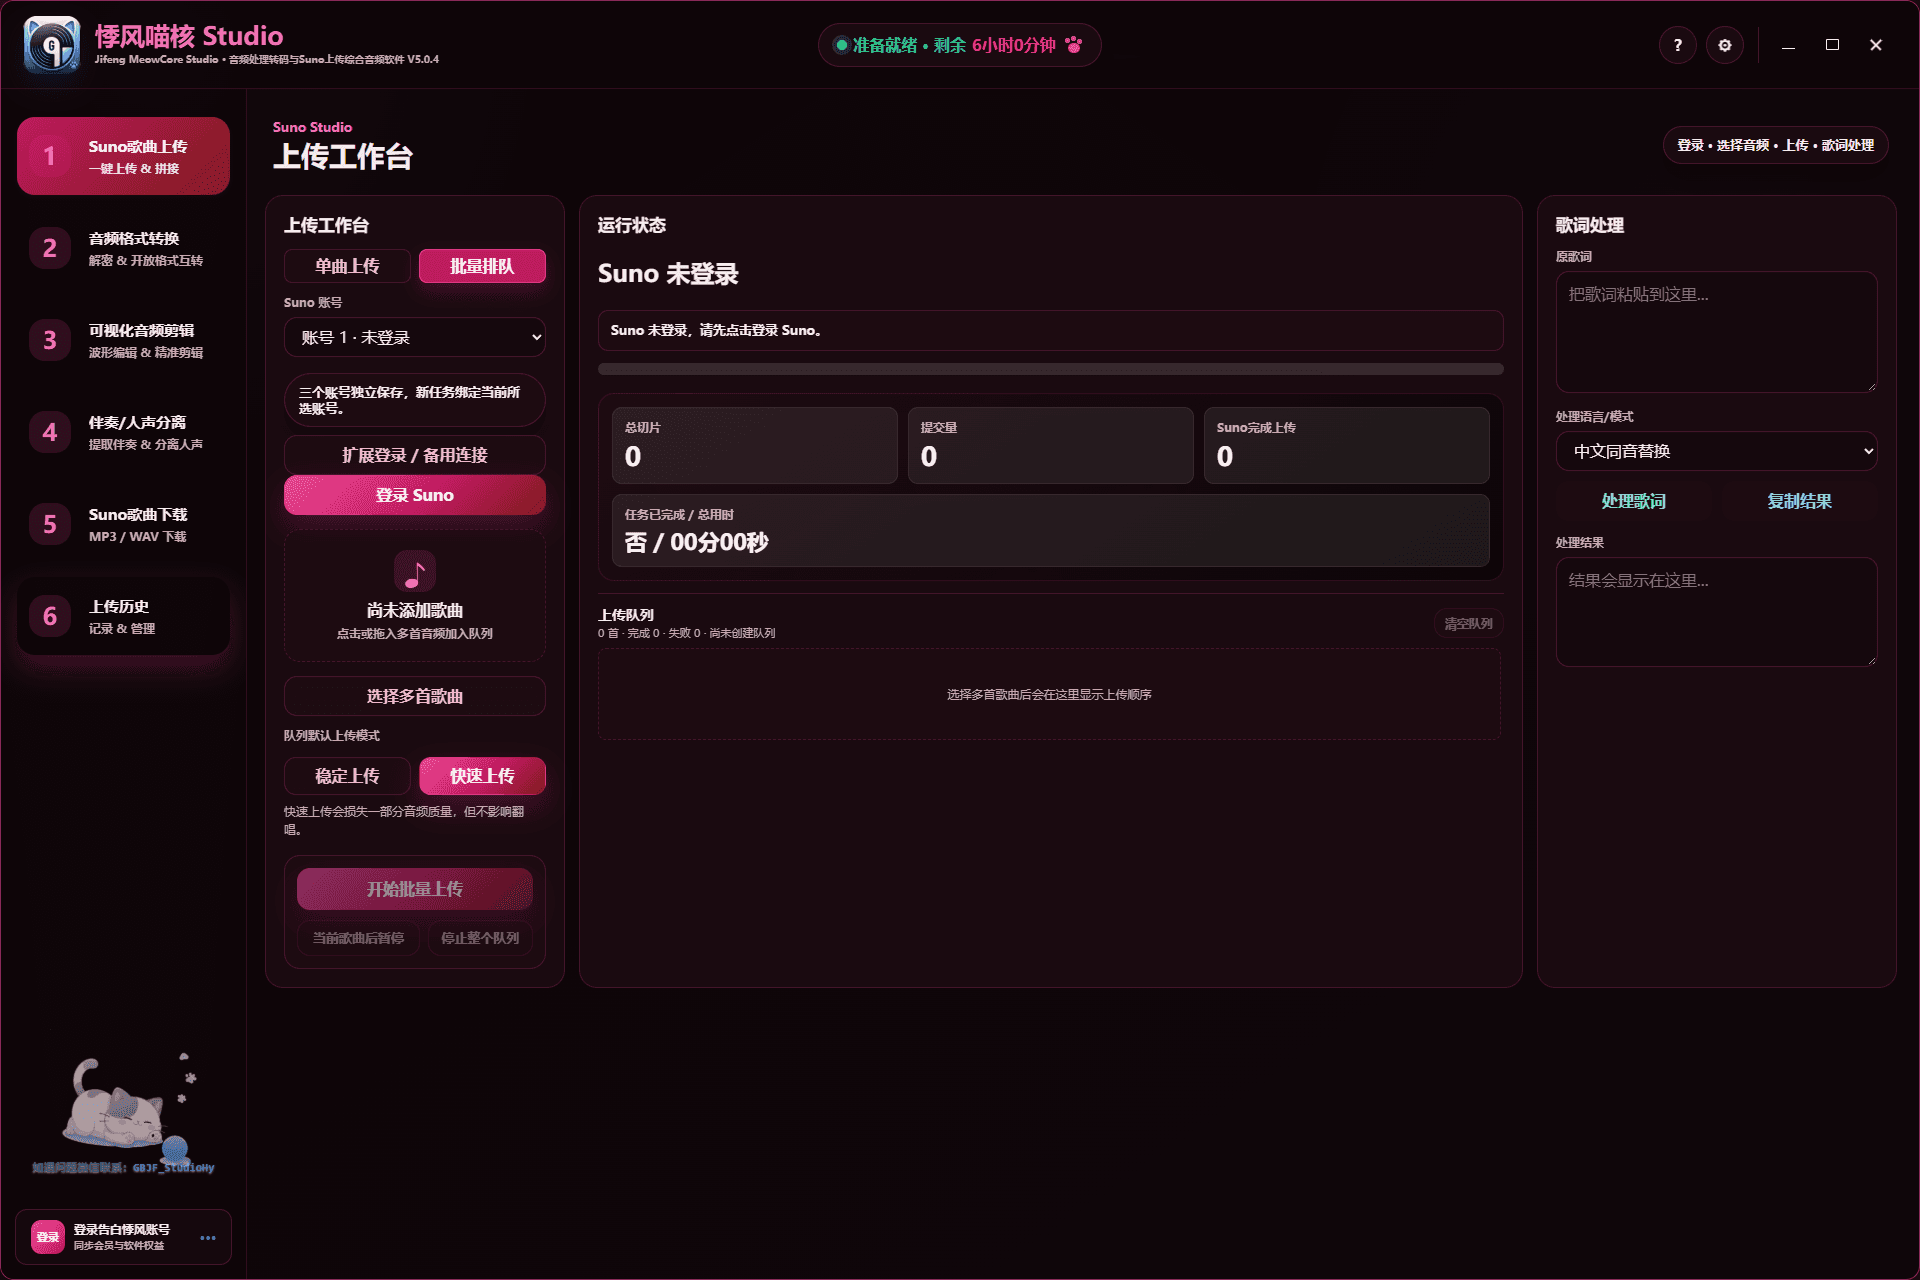Click the paw icon in status pill
The image size is (1920, 1280).
pos(1074,45)
